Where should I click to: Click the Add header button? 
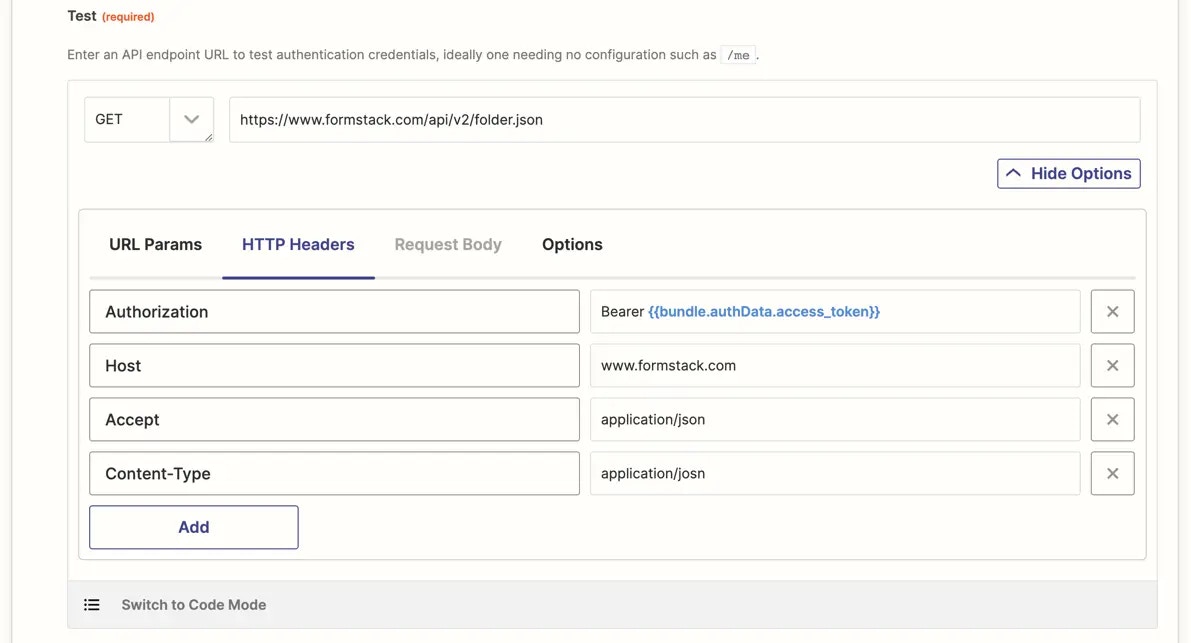pyautogui.click(x=194, y=527)
